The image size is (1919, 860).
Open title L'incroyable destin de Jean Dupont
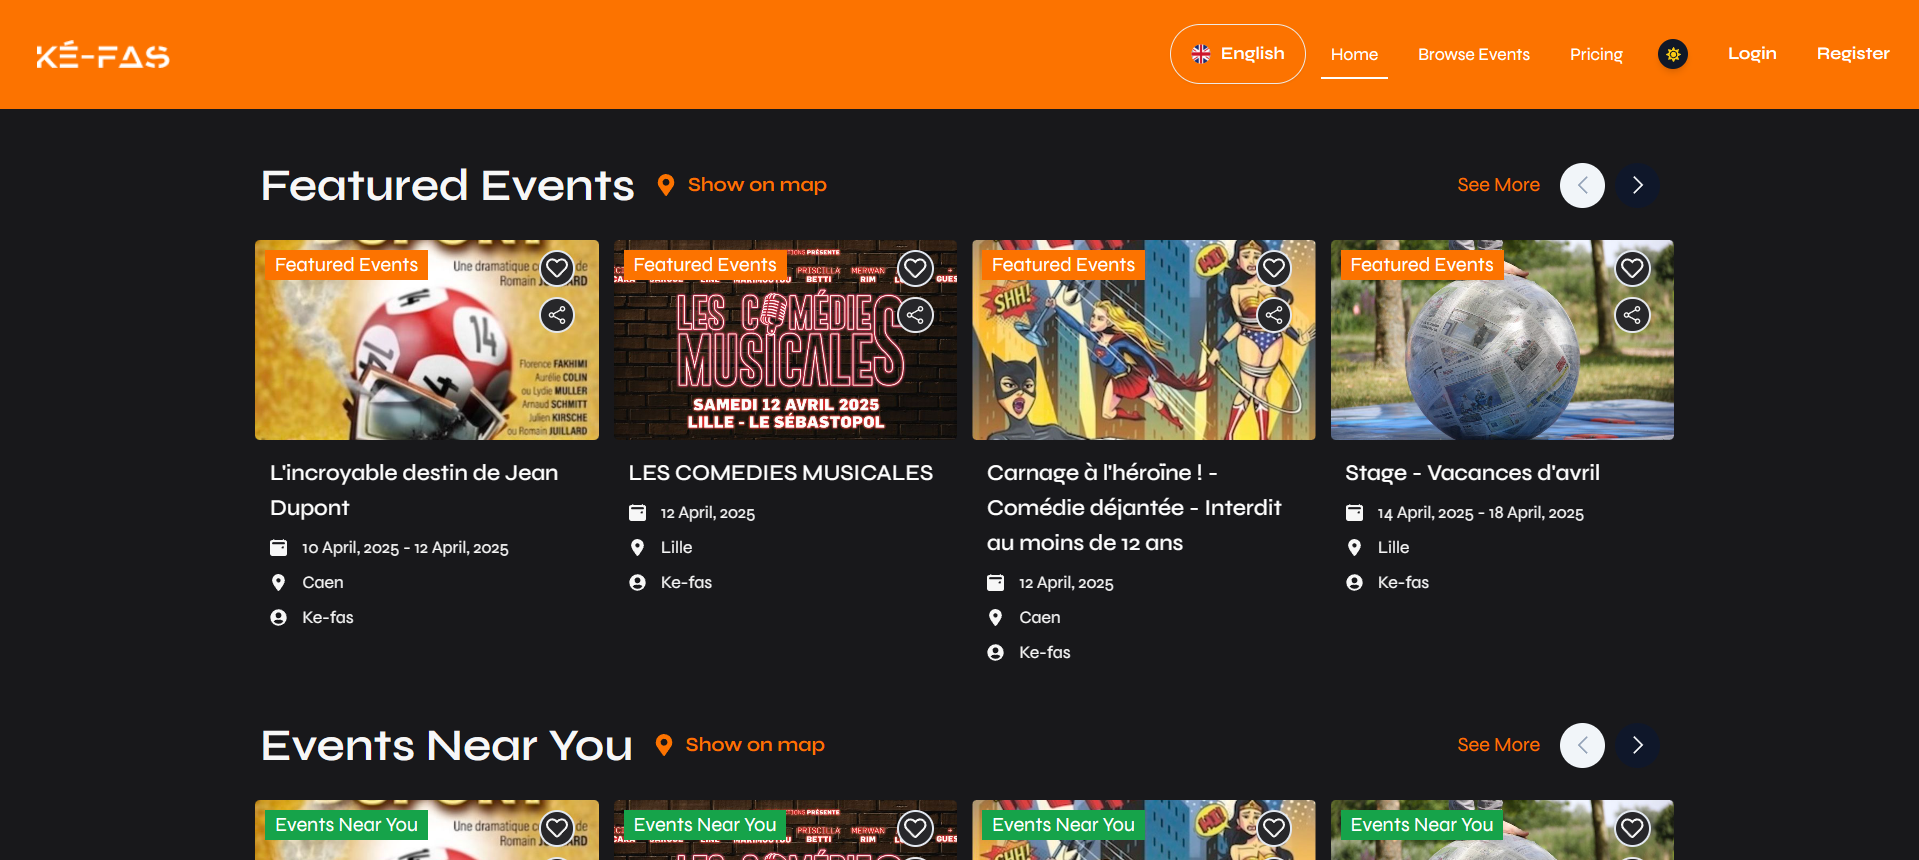point(414,490)
